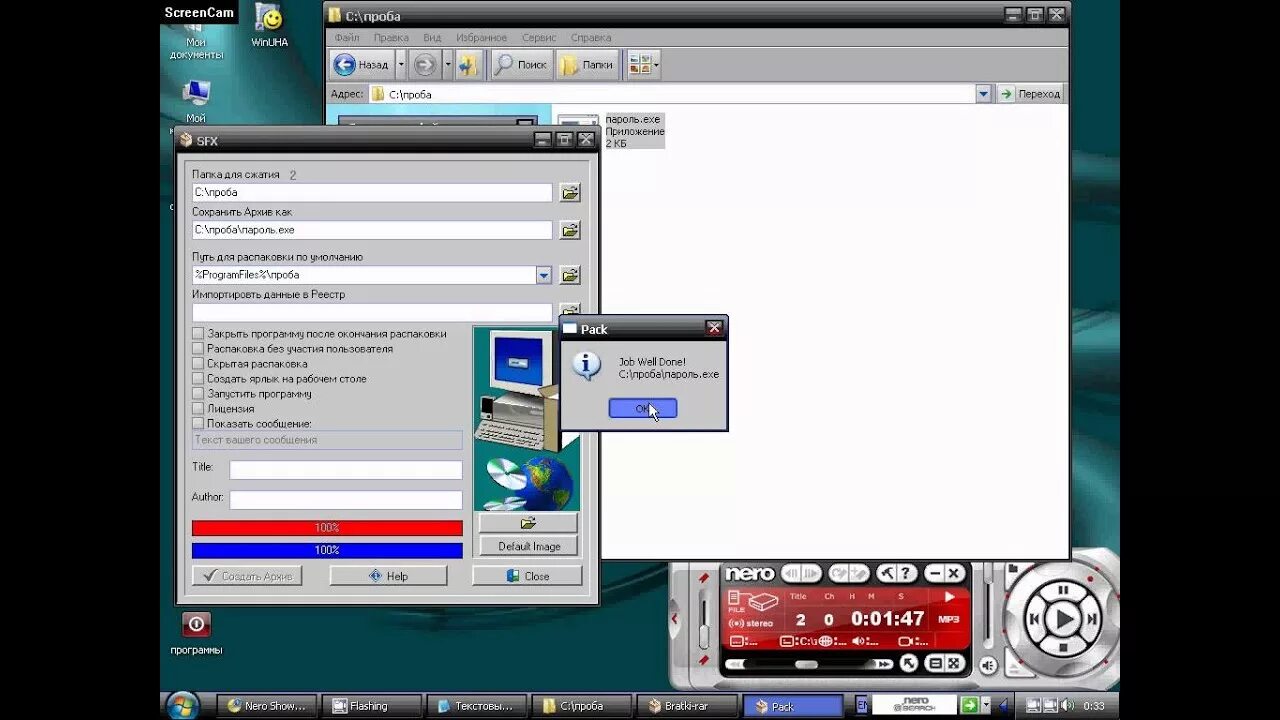This screenshot has height=720, width=1280.
Task: Open Поиск search in Explorer toolbar
Action: (x=521, y=65)
